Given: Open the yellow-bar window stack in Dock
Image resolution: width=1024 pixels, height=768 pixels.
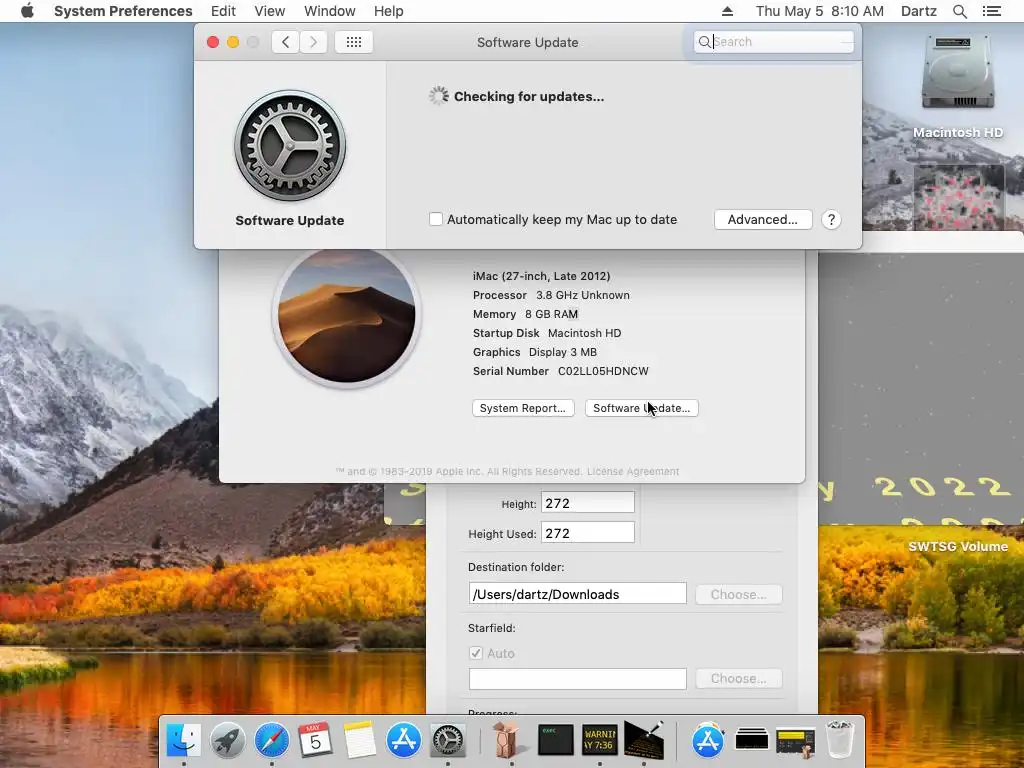Looking at the screenshot, I should click(795, 741).
